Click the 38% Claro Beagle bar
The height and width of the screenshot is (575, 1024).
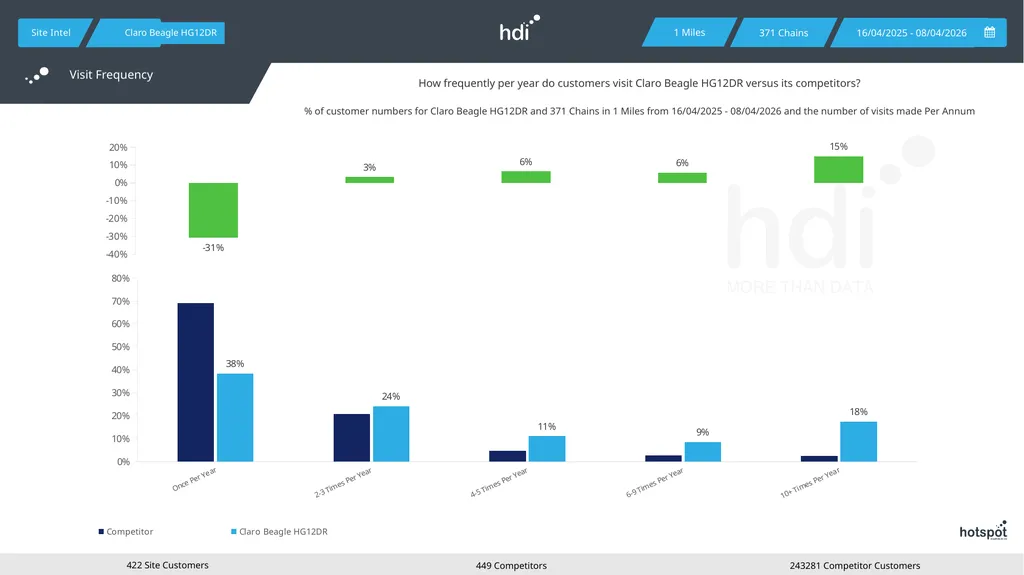(x=235, y=418)
